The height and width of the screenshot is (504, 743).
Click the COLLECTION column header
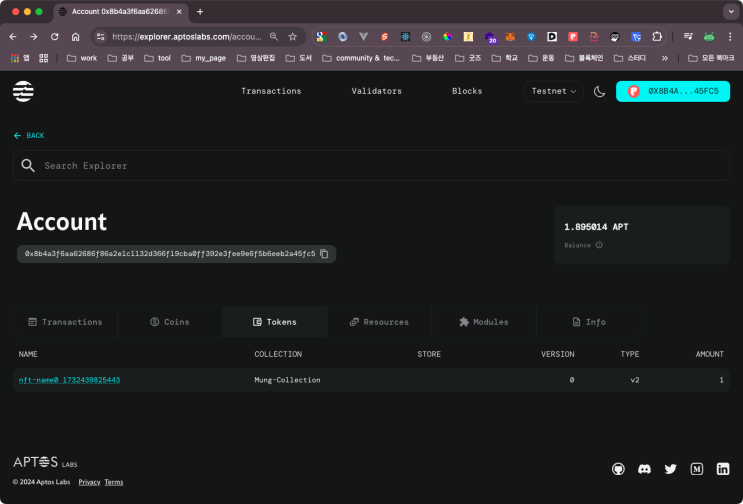pyautogui.click(x=278, y=354)
